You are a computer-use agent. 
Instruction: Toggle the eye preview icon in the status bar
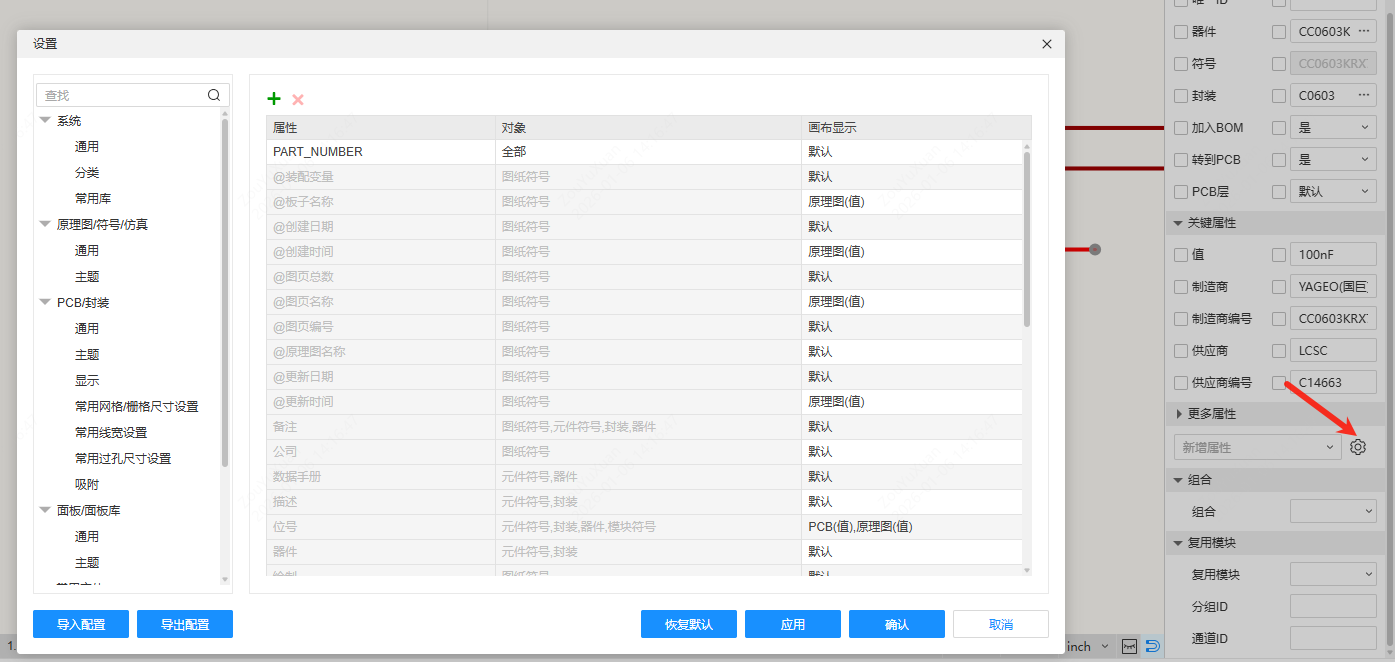pos(1129,646)
